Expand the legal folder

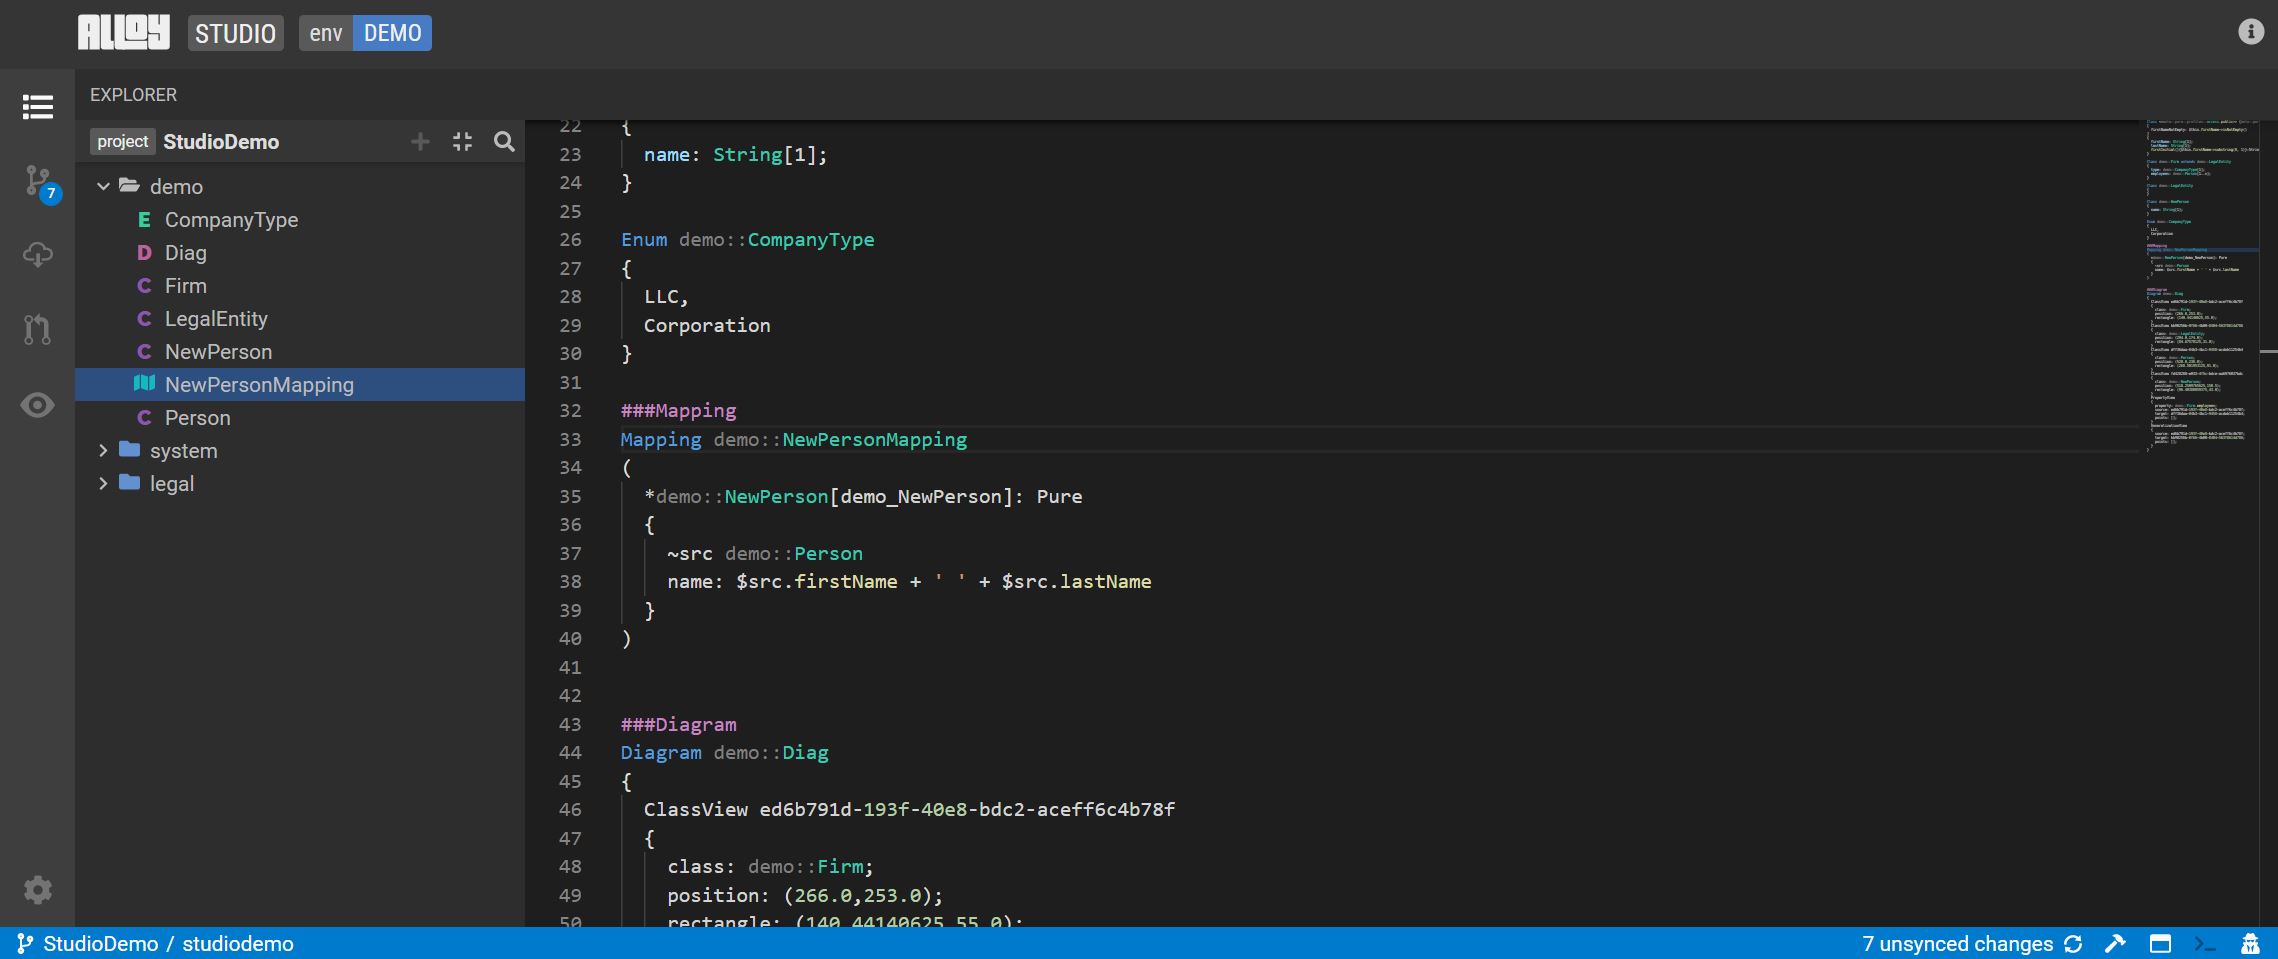(x=103, y=484)
